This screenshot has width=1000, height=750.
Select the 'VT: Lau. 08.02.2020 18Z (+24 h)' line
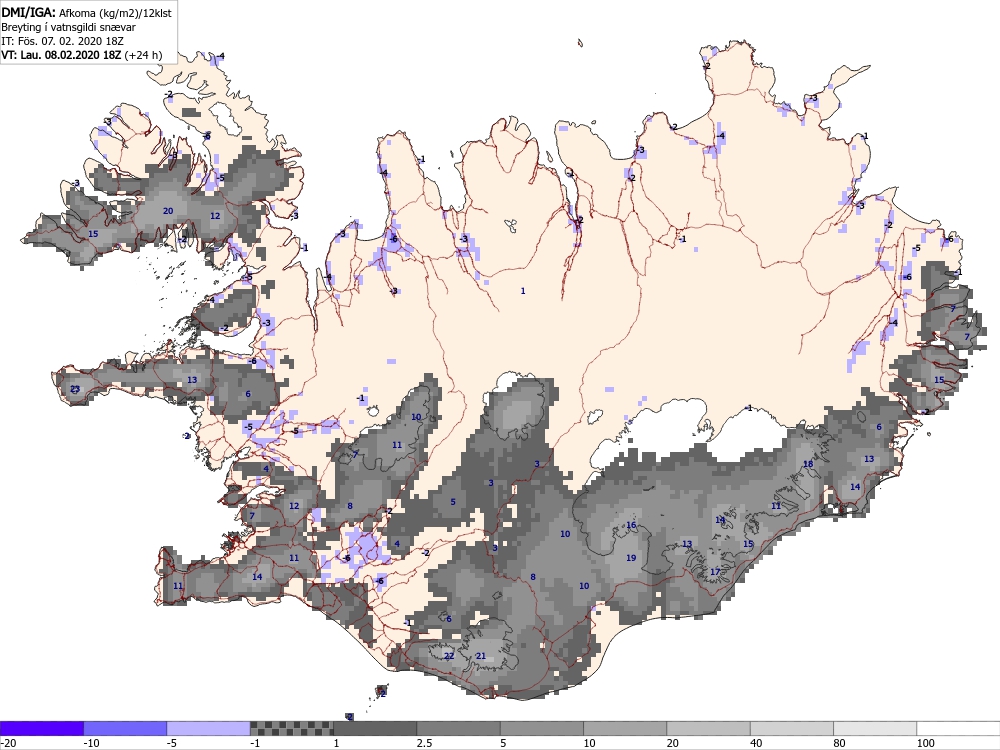(82, 55)
